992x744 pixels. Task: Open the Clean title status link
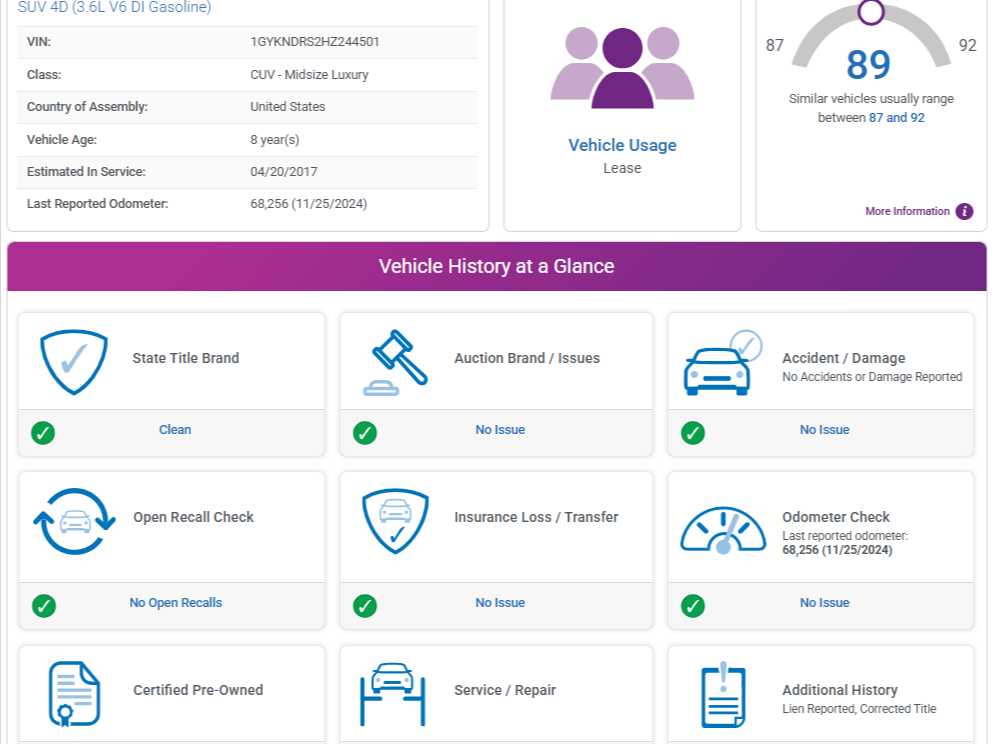click(175, 430)
